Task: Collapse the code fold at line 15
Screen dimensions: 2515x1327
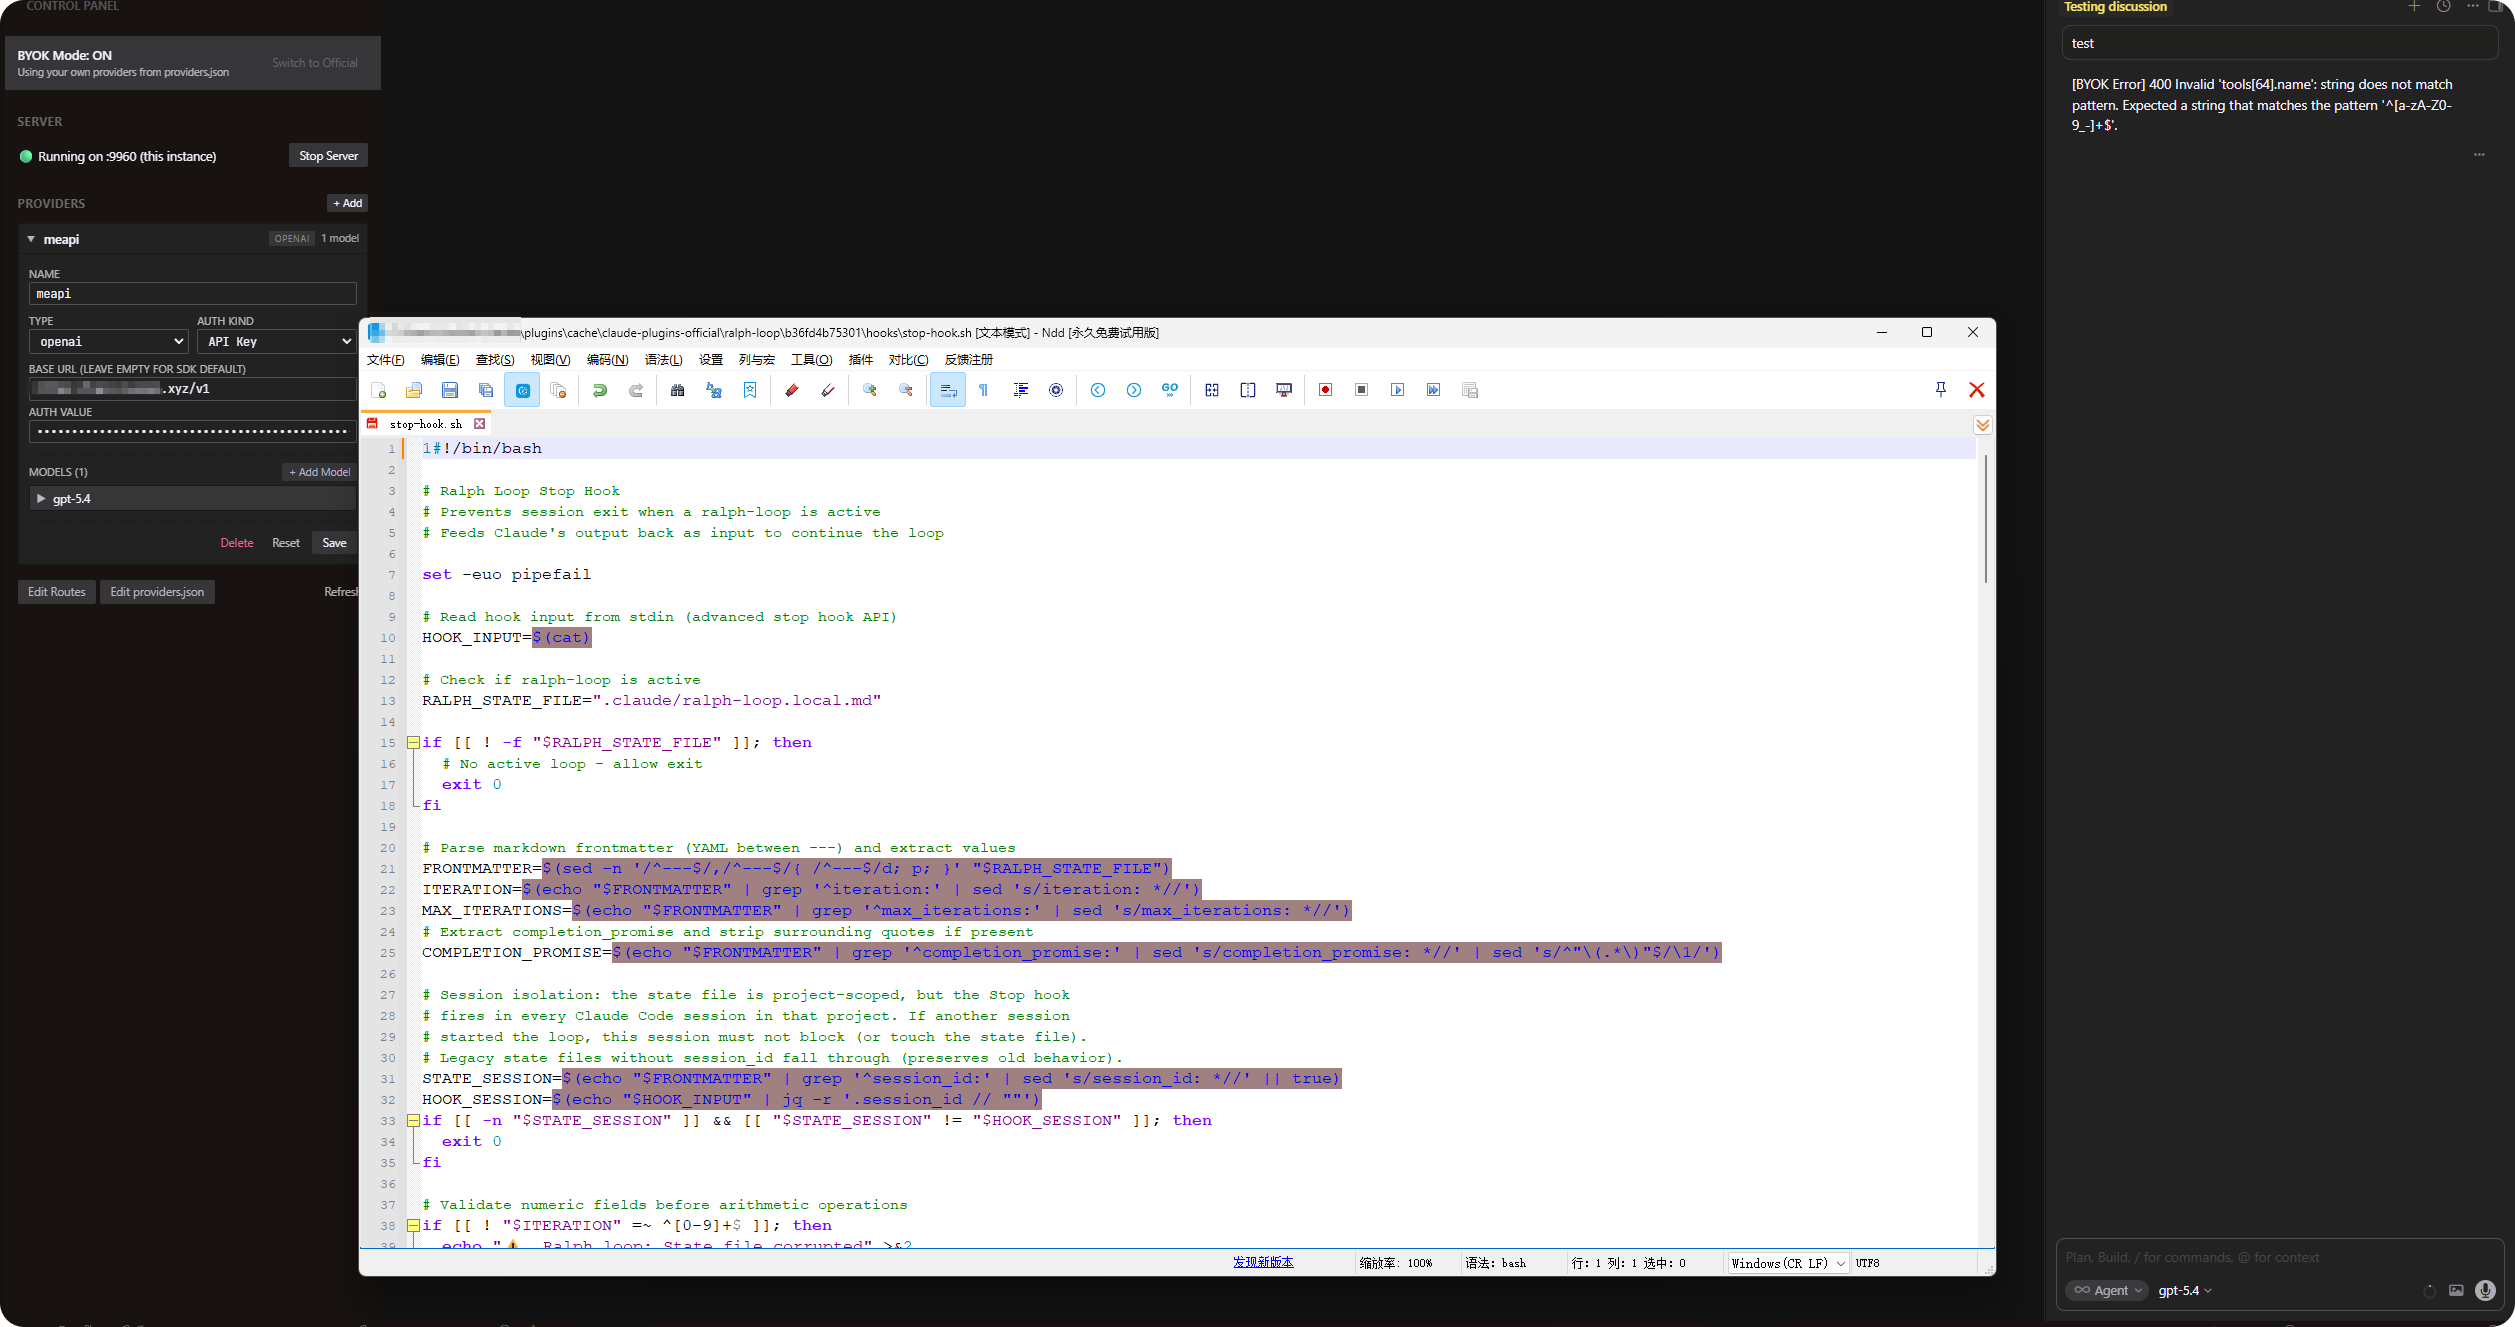Action: [413, 743]
